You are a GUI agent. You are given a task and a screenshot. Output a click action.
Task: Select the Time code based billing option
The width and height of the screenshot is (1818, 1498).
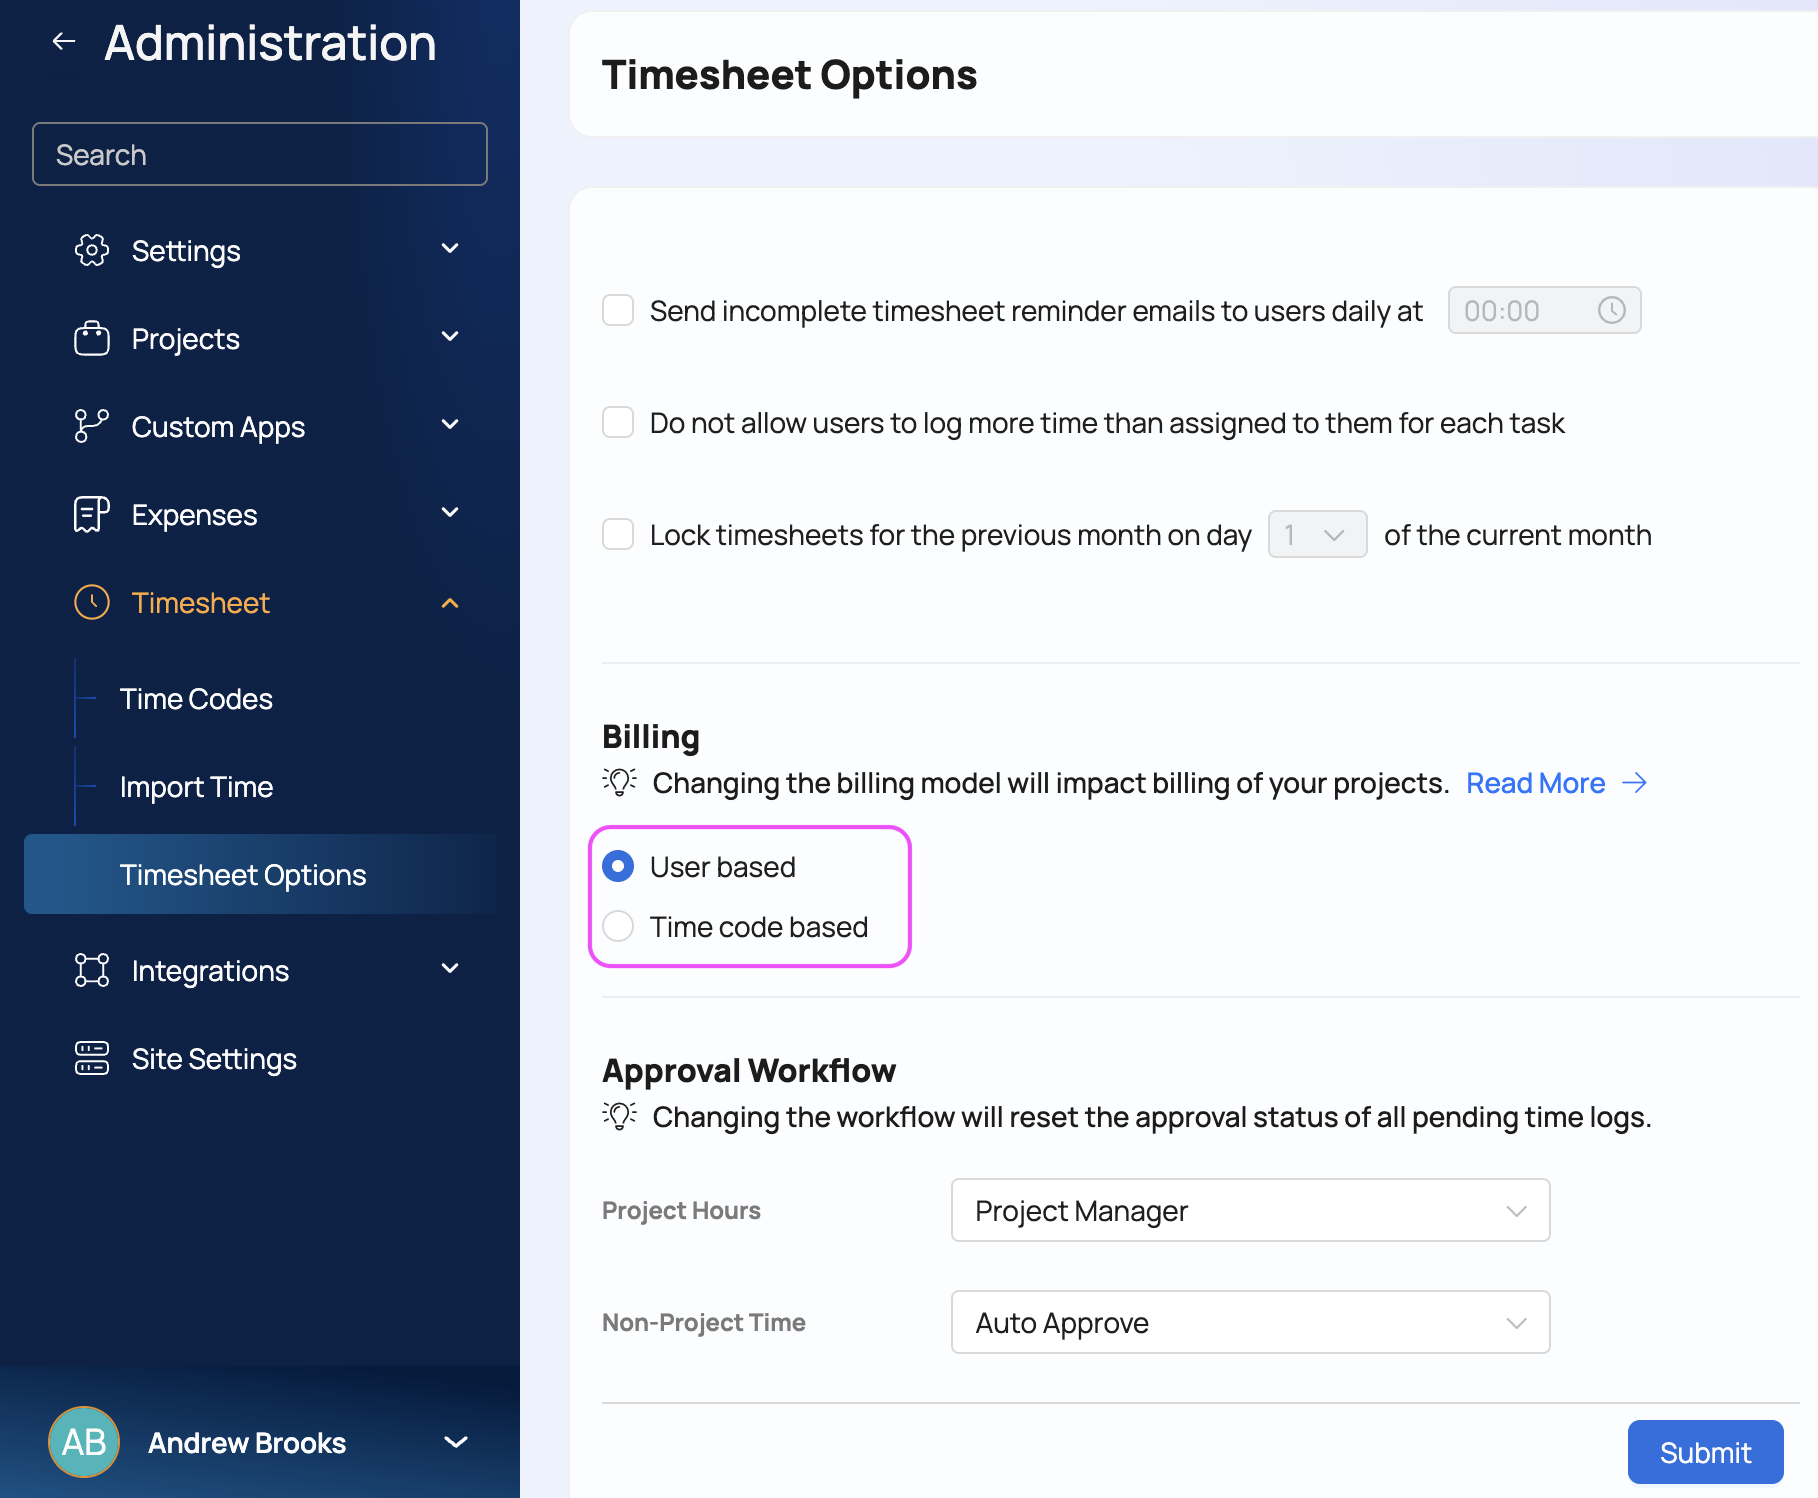pos(618,927)
